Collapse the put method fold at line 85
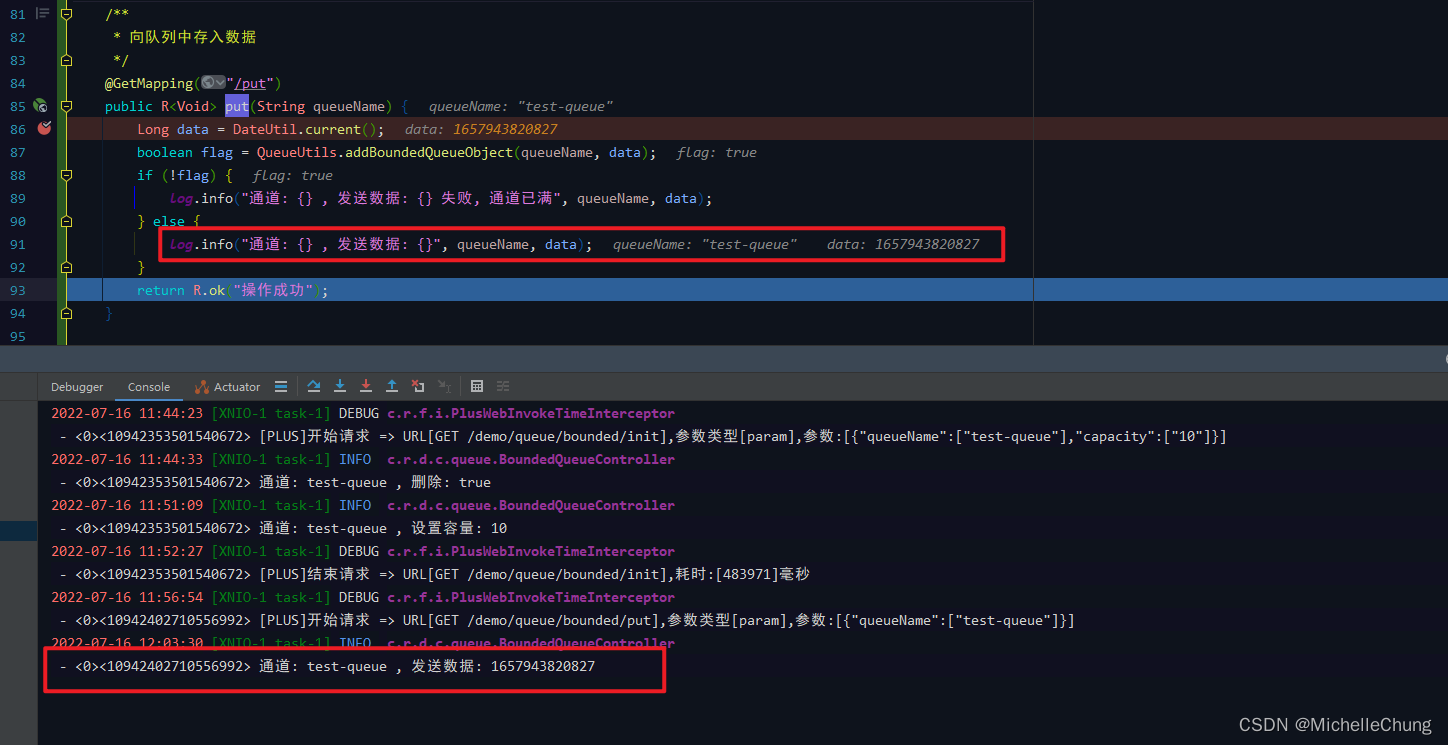The image size is (1448, 745). (67, 106)
